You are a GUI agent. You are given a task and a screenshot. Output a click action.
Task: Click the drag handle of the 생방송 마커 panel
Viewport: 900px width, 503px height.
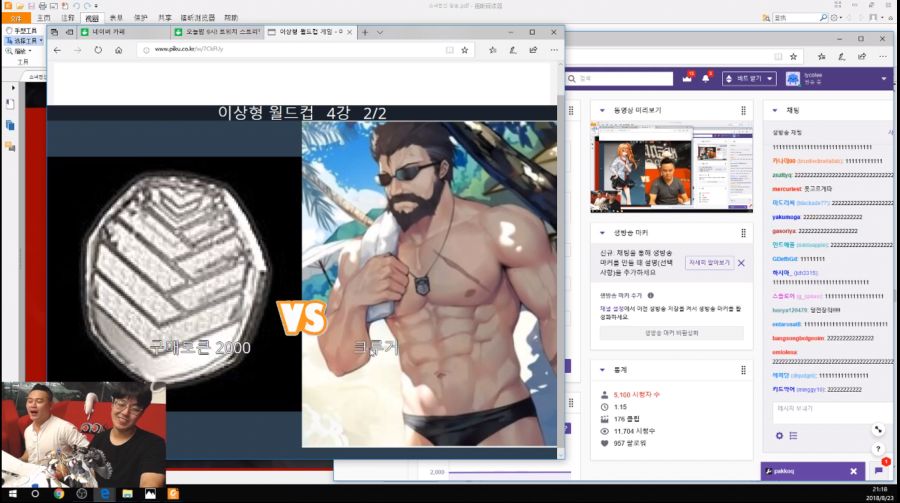pos(743,233)
